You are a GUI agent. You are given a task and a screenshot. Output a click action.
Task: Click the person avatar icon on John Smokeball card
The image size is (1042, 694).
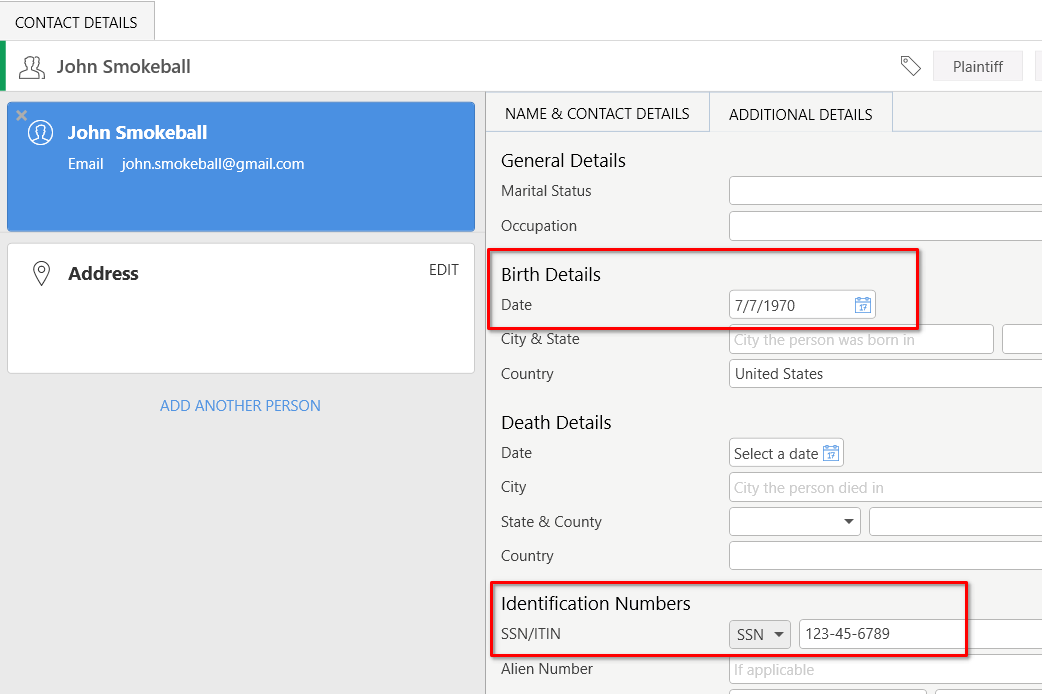(40, 133)
